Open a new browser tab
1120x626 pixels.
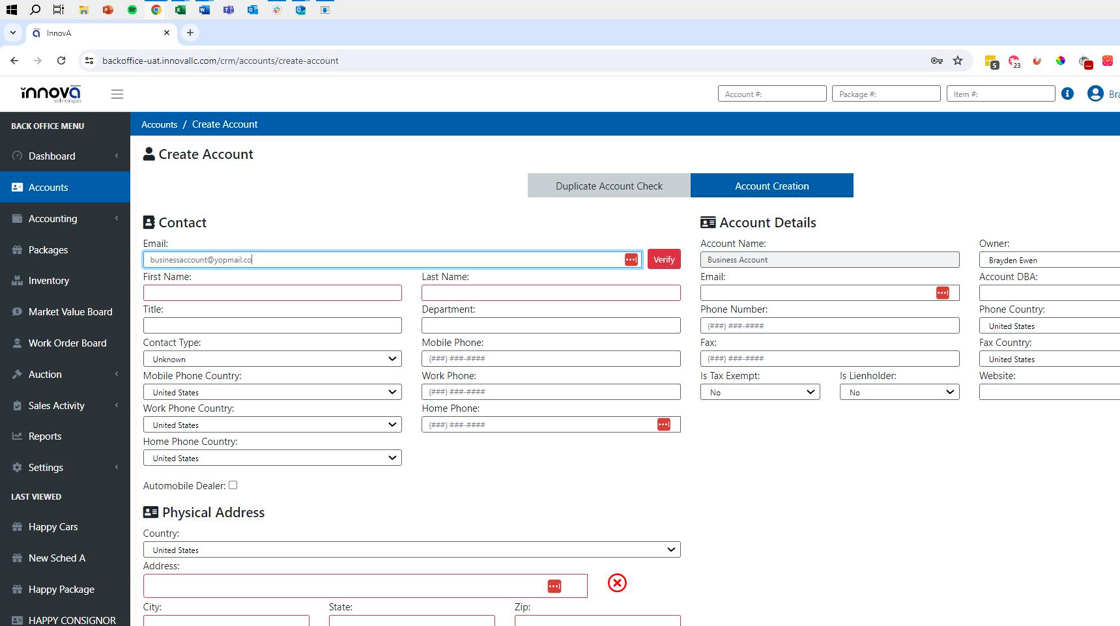tap(190, 33)
